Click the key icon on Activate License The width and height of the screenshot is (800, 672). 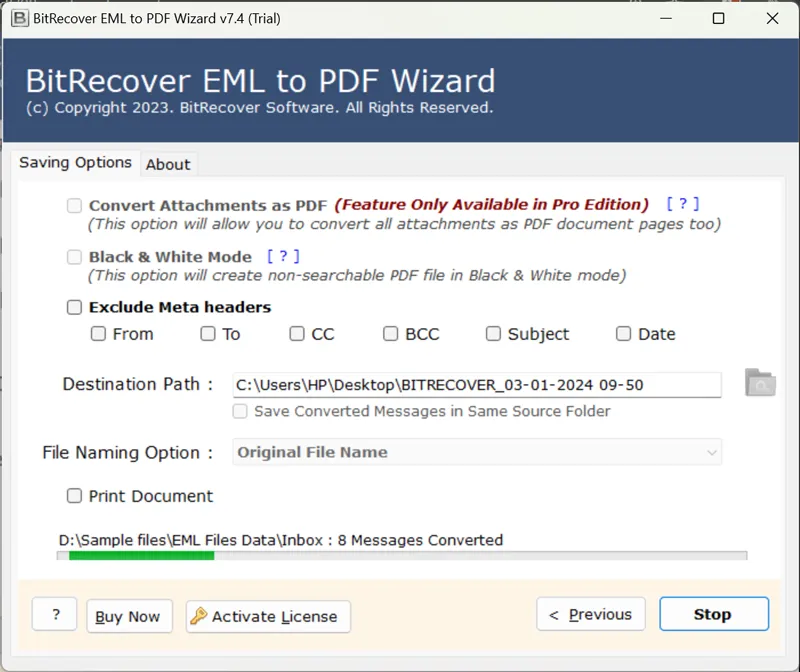click(198, 616)
